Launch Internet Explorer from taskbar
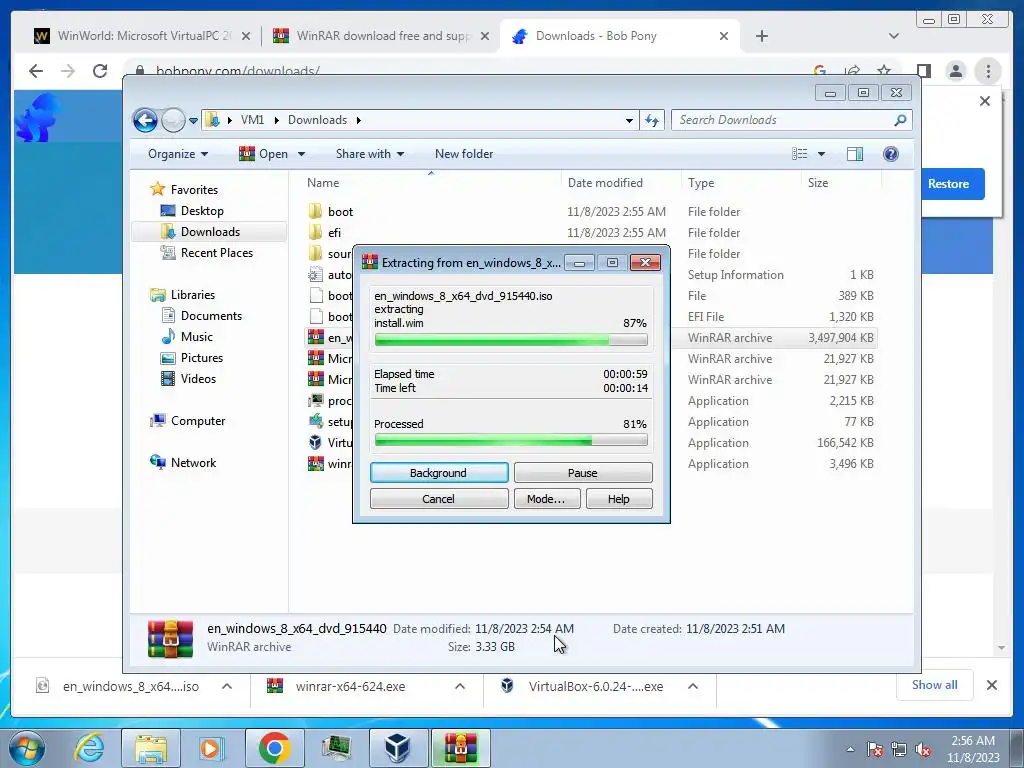This screenshot has height=768, width=1024. (x=89, y=748)
